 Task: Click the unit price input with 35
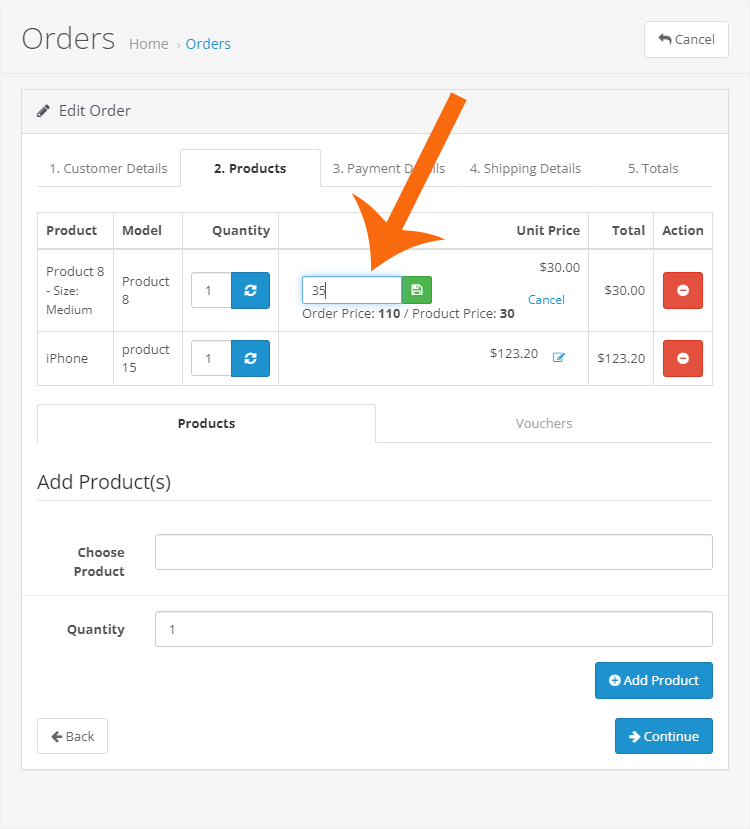[x=352, y=290]
